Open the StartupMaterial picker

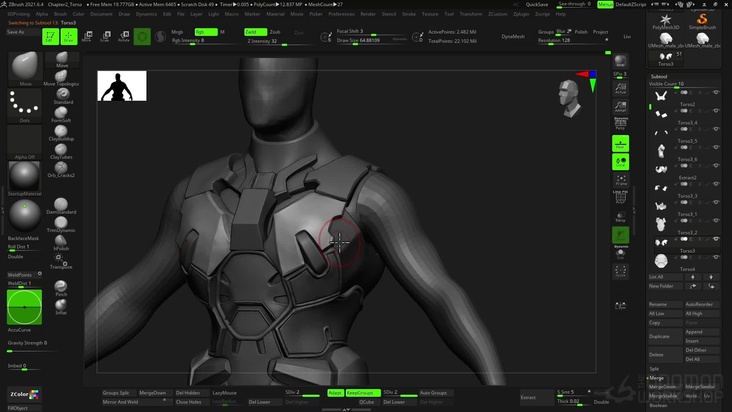click(24, 179)
